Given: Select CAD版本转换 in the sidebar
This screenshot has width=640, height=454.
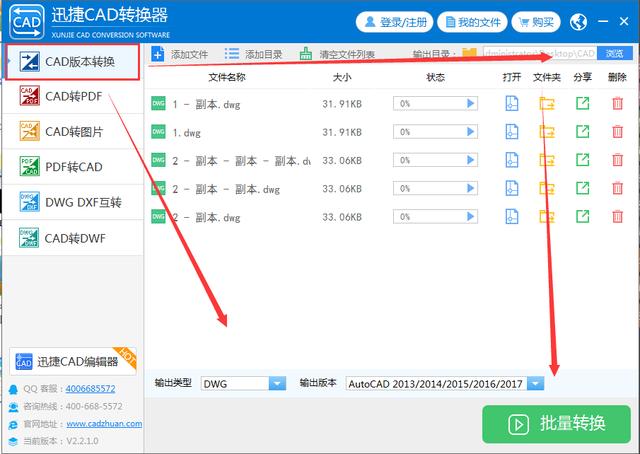Looking at the screenshot, I should pyautogui.click(x=73, y=62).
